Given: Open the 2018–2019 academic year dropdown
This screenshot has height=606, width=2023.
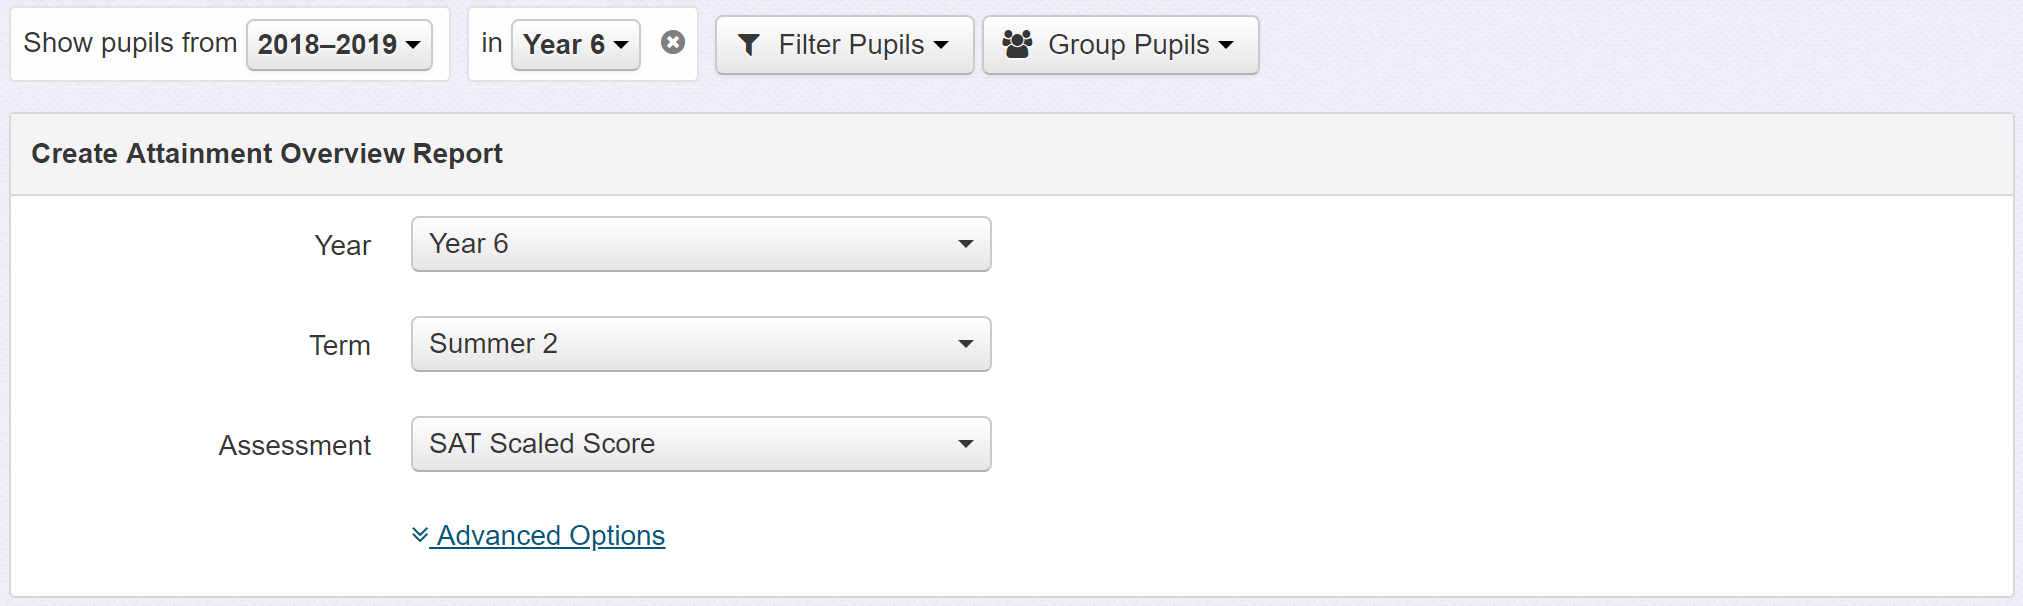Looking at the screenshot, I should click(x=339, y=45).
